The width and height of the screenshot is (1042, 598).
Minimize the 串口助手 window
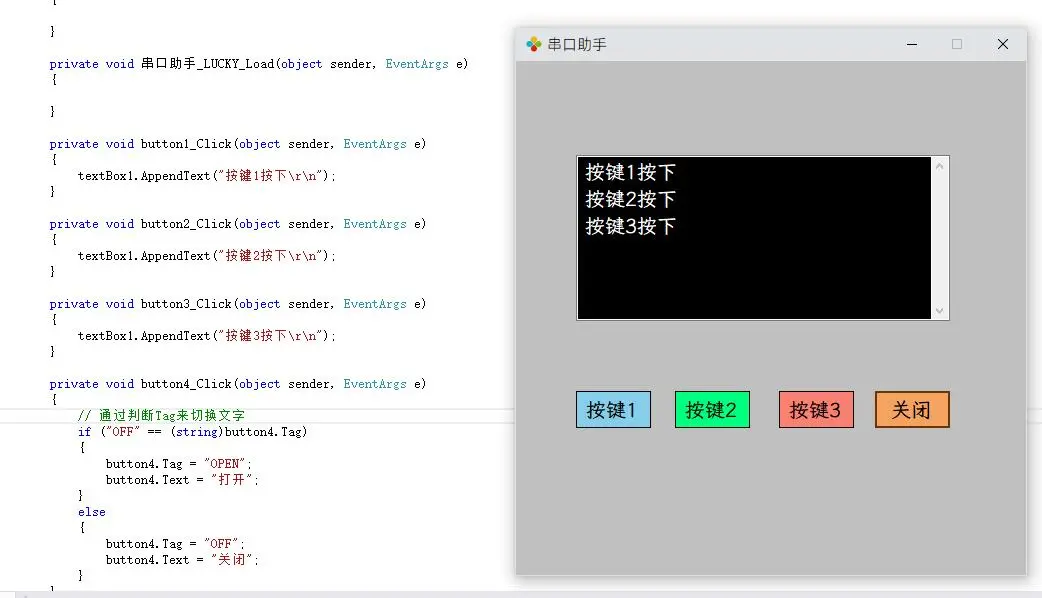coord(911,44)
